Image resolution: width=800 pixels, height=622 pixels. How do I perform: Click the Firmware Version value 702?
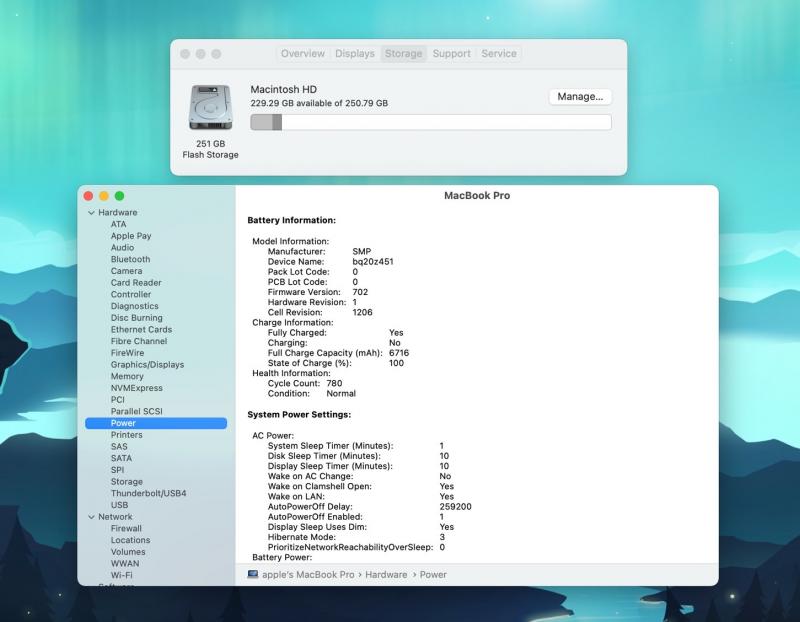tap(360, 292)
